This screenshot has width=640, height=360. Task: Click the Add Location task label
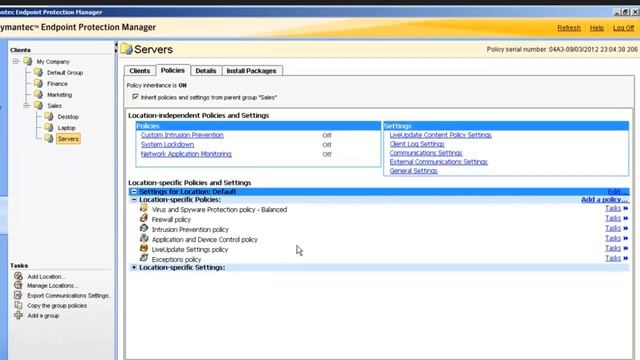(46, 276)
